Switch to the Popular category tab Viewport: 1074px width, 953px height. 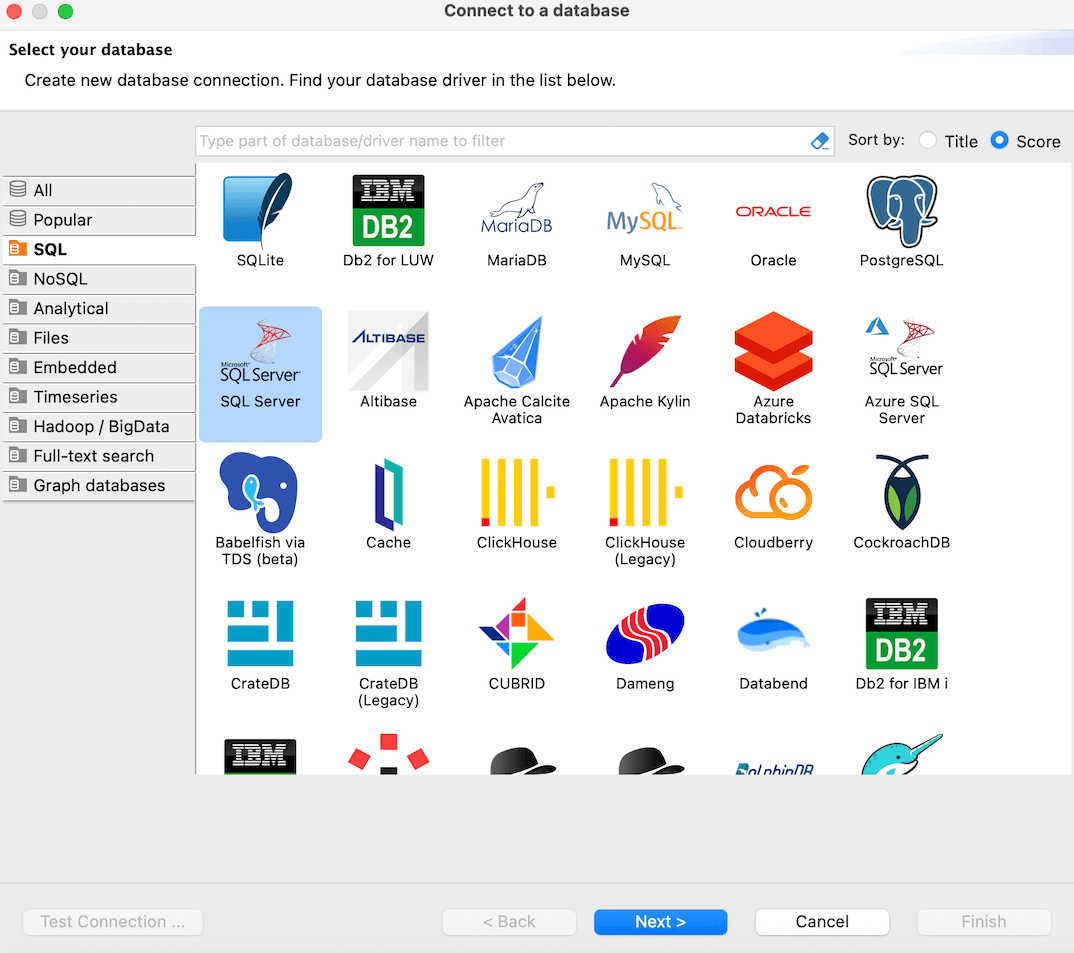coord(98,220)
